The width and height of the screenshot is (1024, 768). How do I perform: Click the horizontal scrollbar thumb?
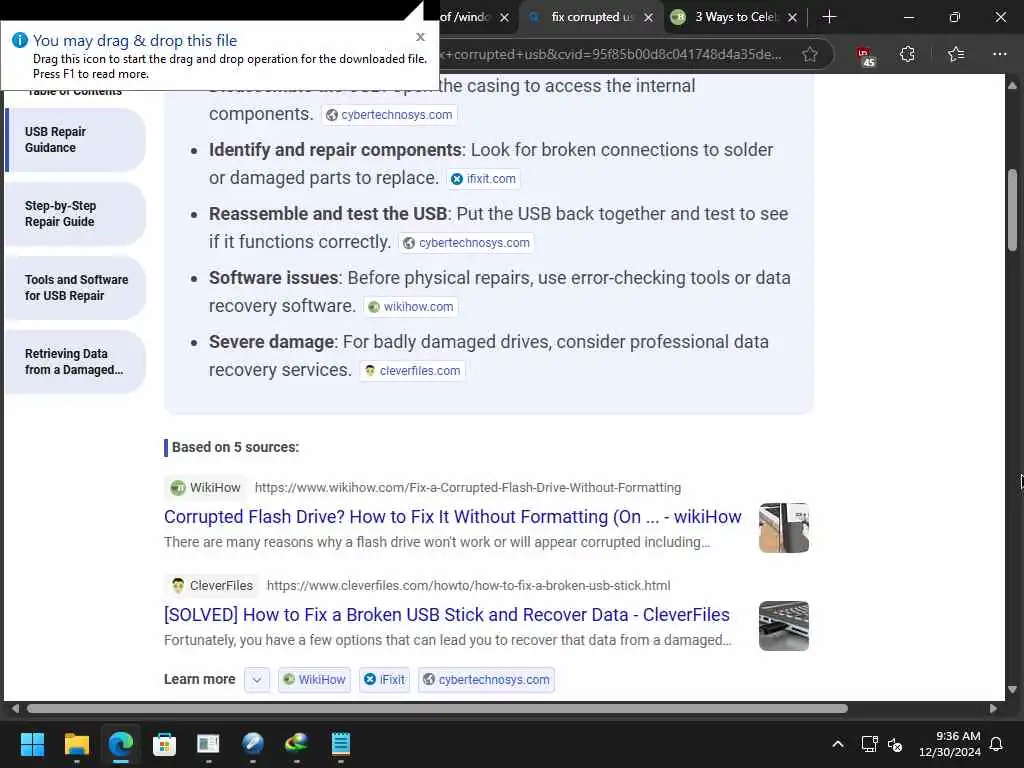437,709
